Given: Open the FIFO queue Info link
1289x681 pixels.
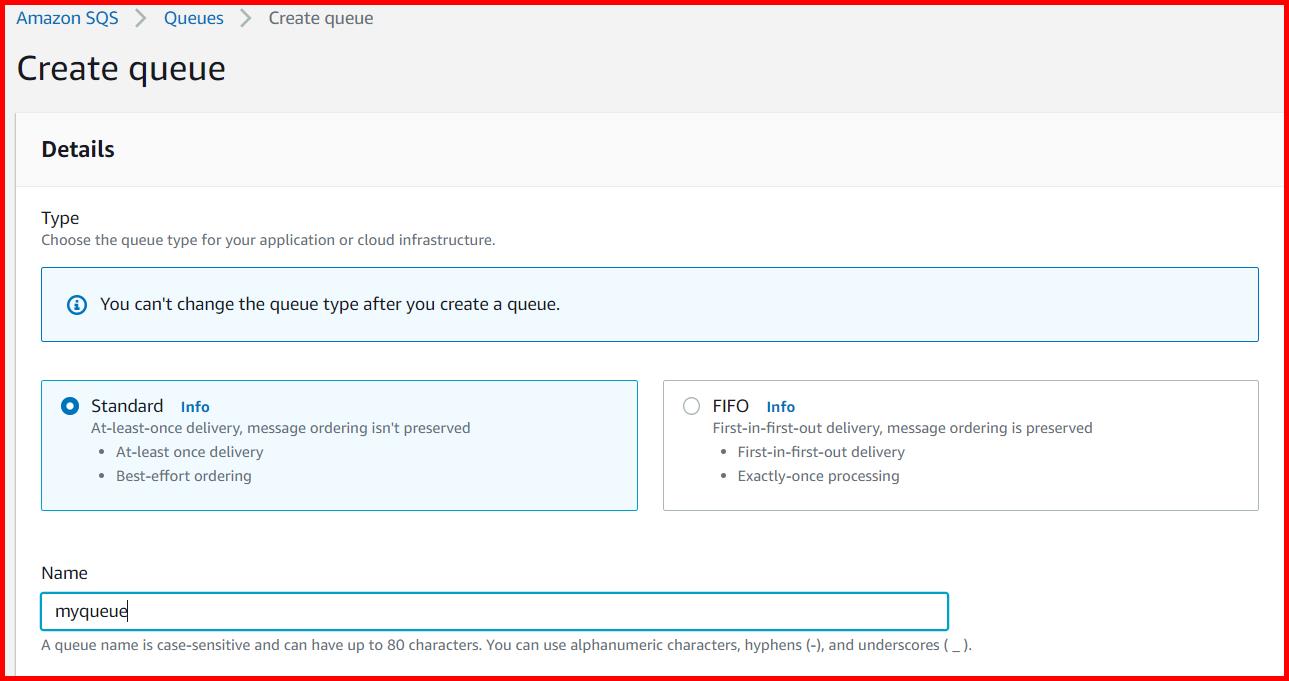Looking at the screenshot, I should point(780,407).
